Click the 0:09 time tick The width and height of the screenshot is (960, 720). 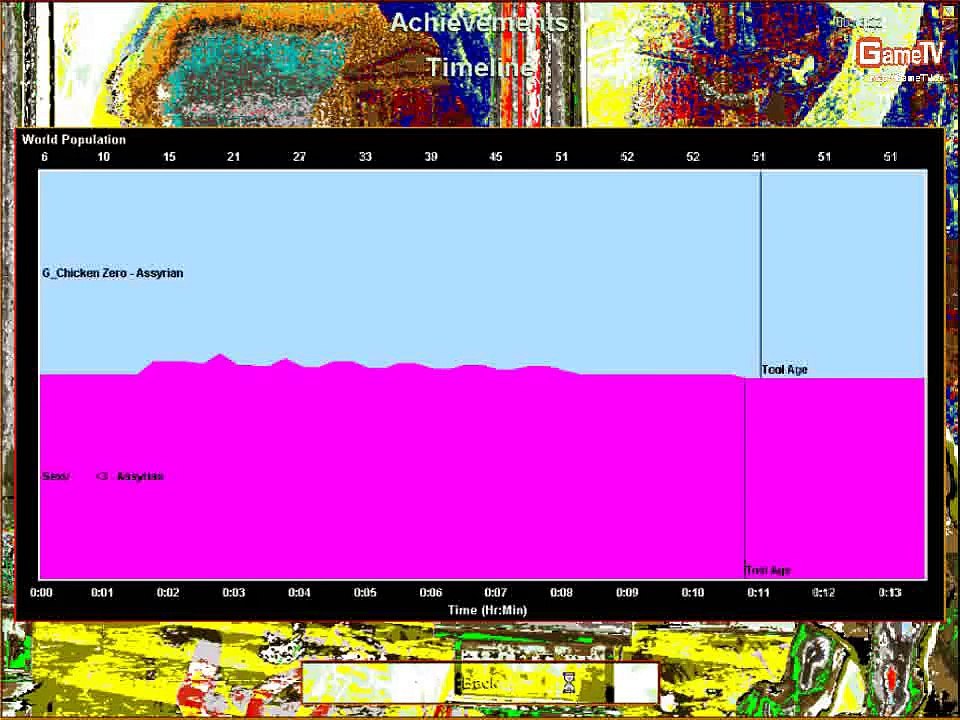(628, 593)
